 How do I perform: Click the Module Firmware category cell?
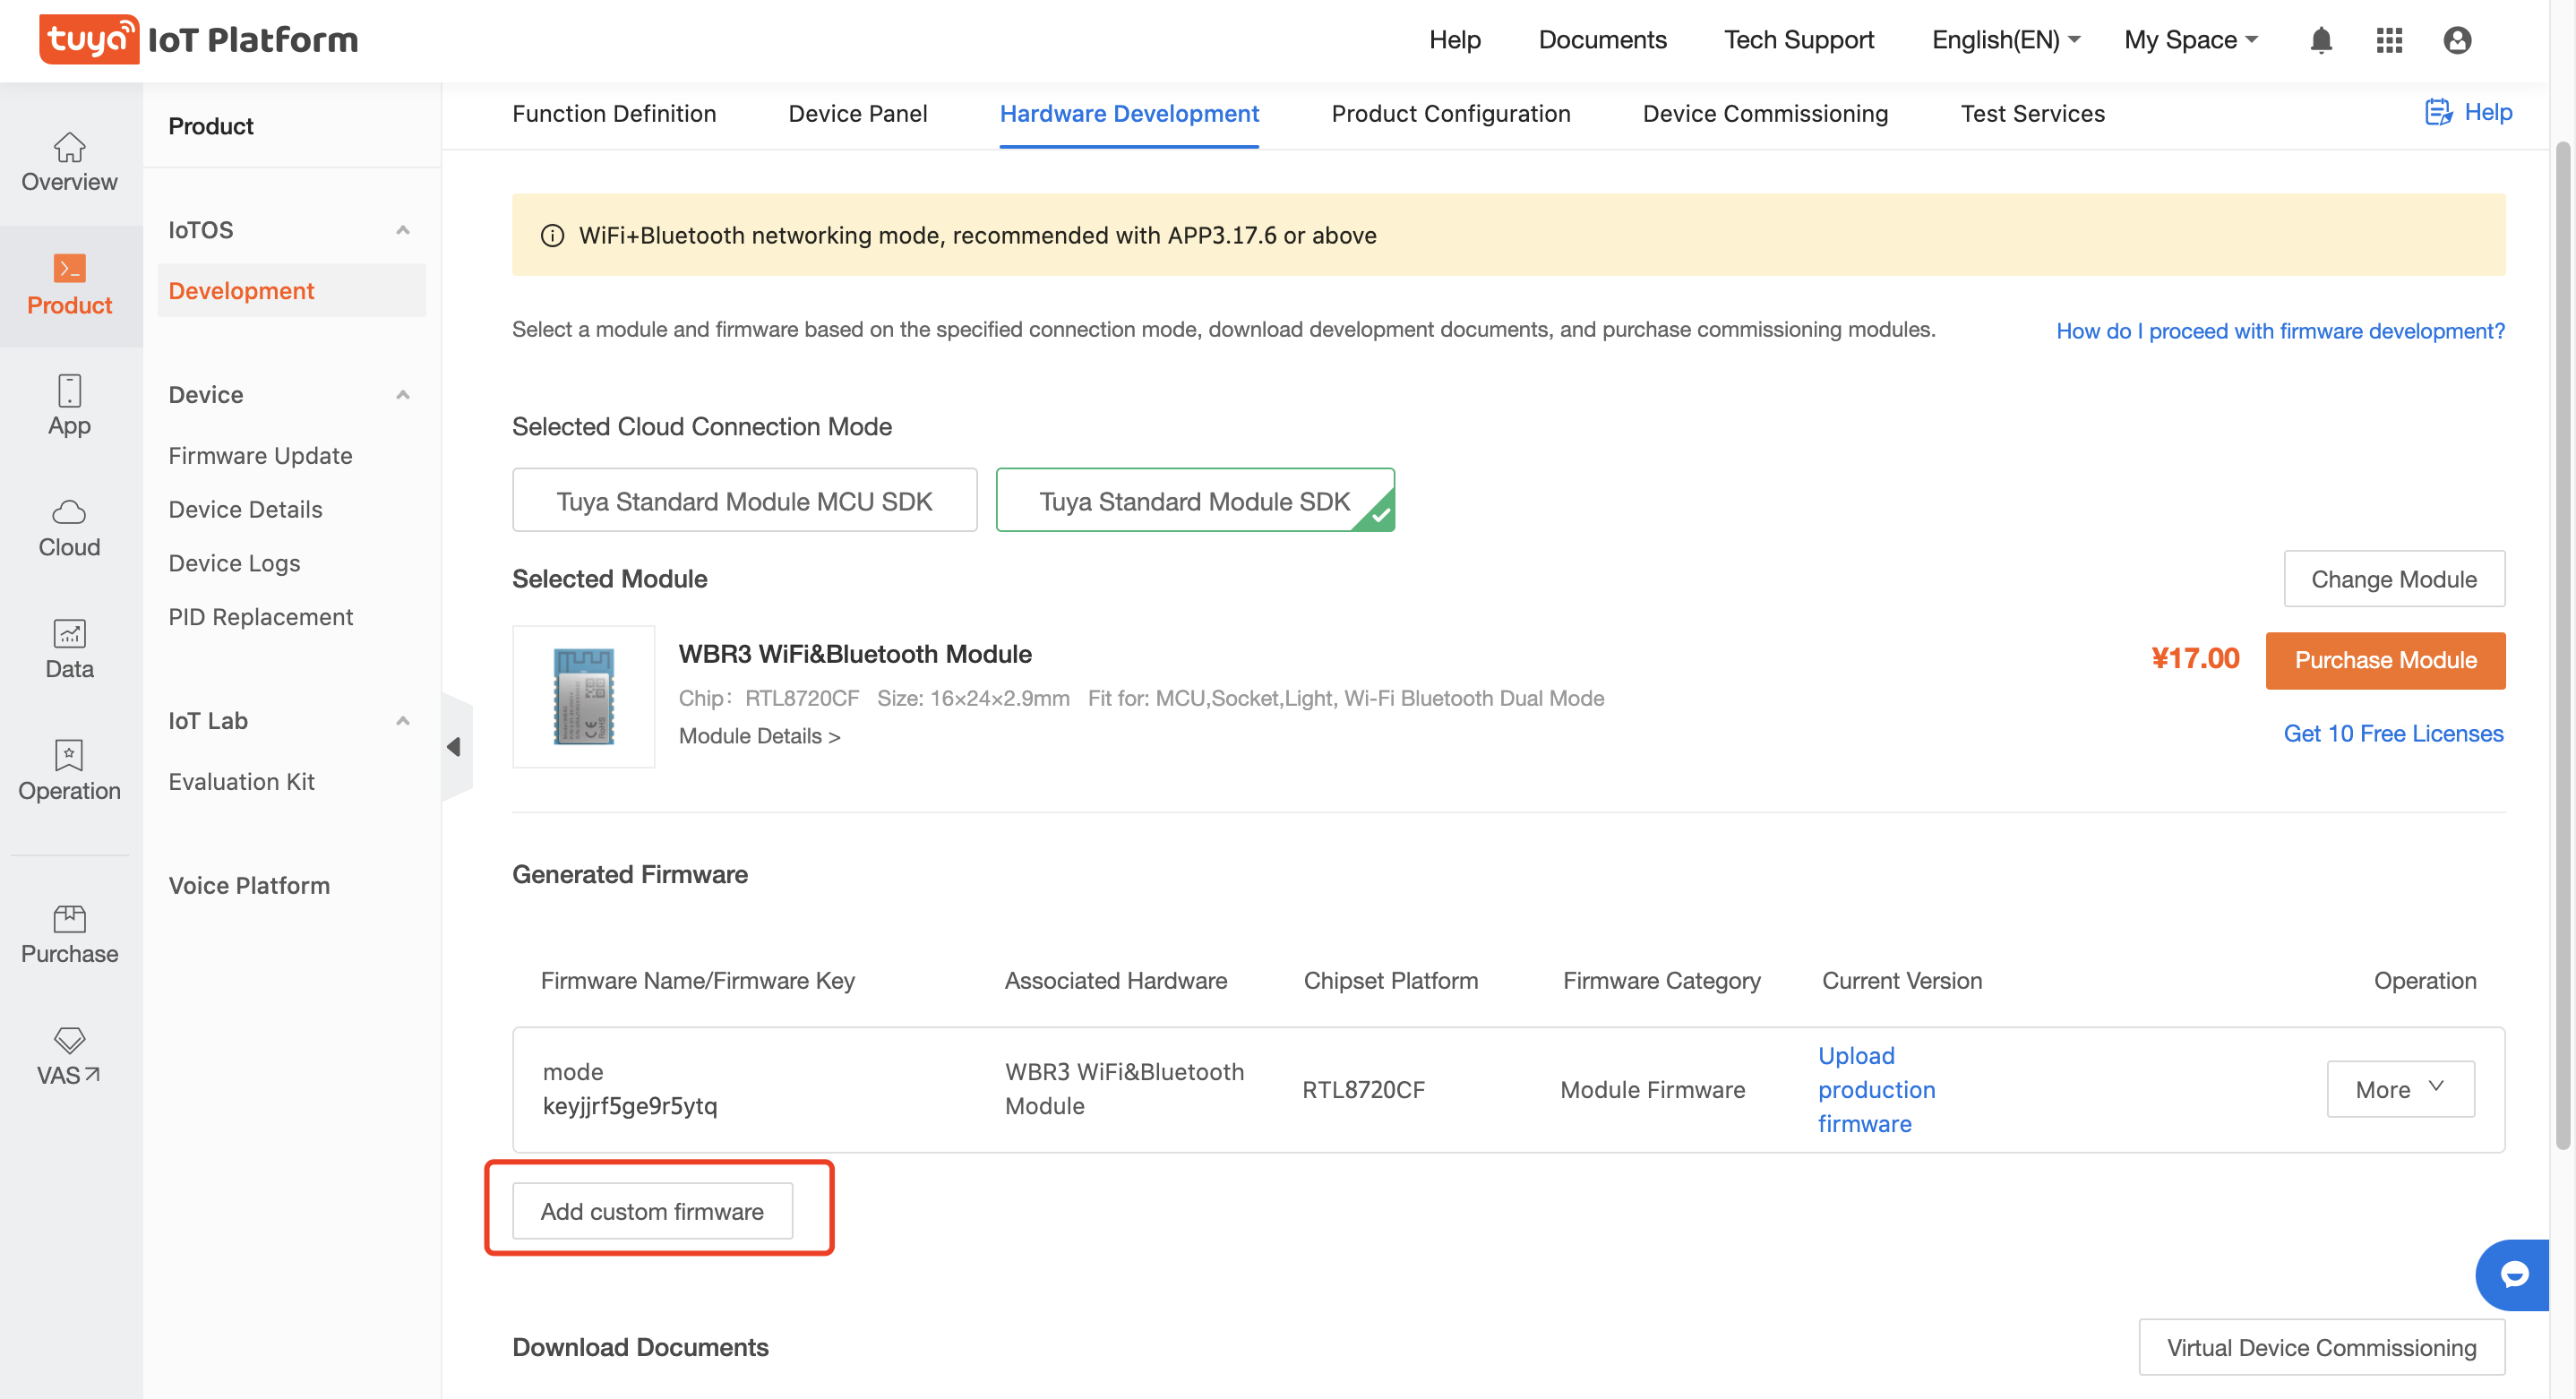pyautogui.click(x=1652, y=1089)
